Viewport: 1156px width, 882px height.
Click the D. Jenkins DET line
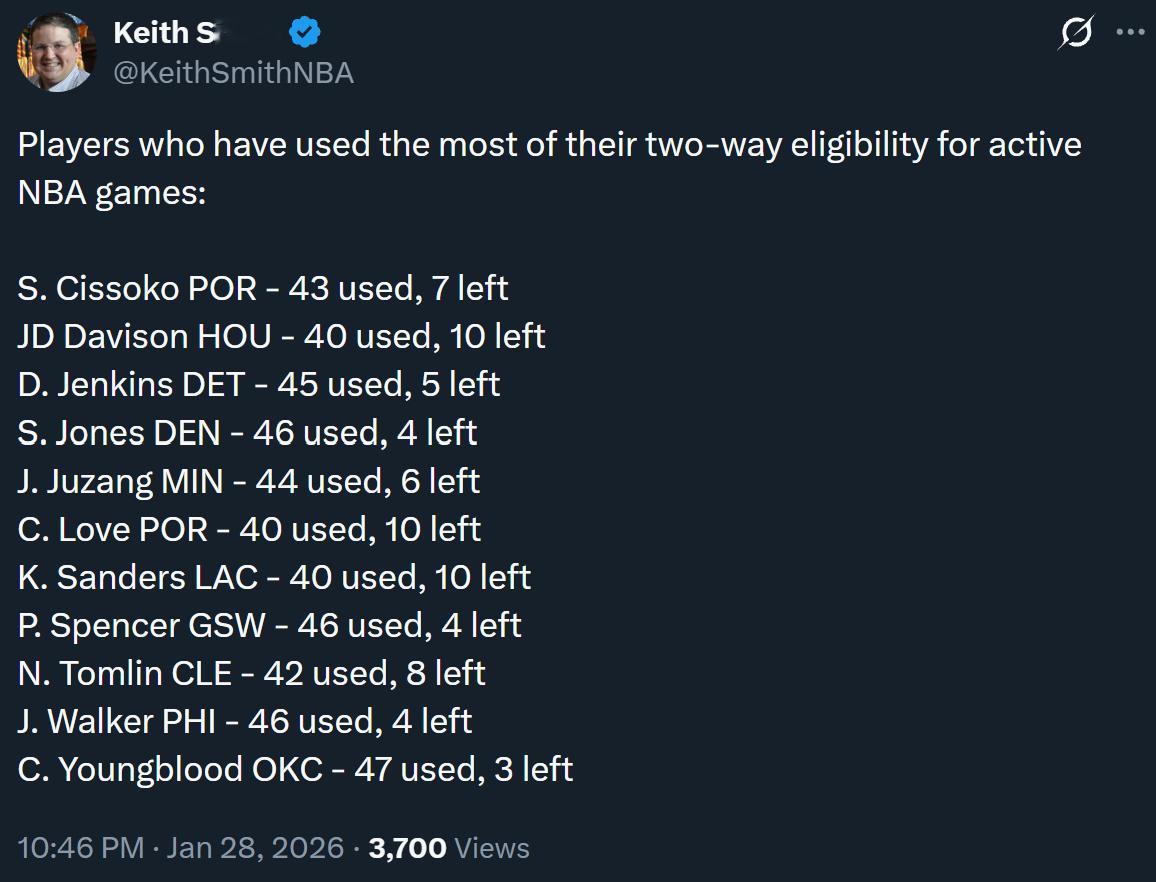258,384
